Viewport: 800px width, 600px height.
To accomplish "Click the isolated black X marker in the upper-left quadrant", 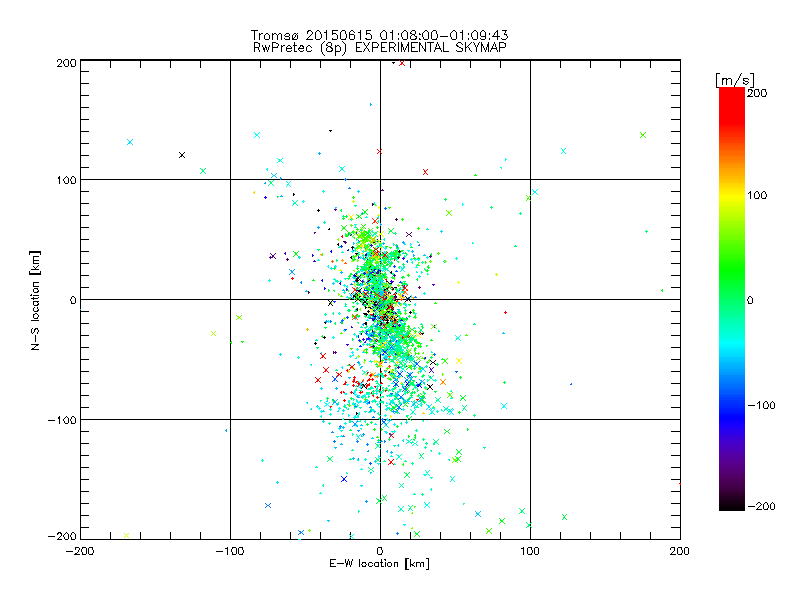I will (182, 155).
